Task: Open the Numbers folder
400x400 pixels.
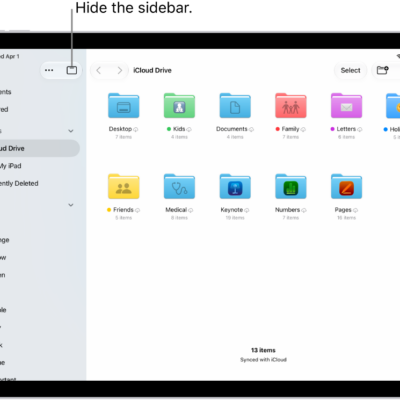Action: tap(291, 186)
